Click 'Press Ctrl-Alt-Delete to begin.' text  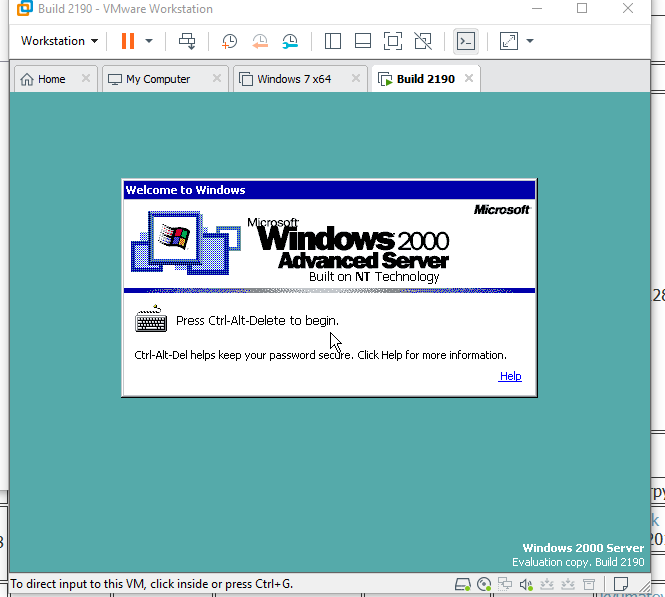[257, 321]
